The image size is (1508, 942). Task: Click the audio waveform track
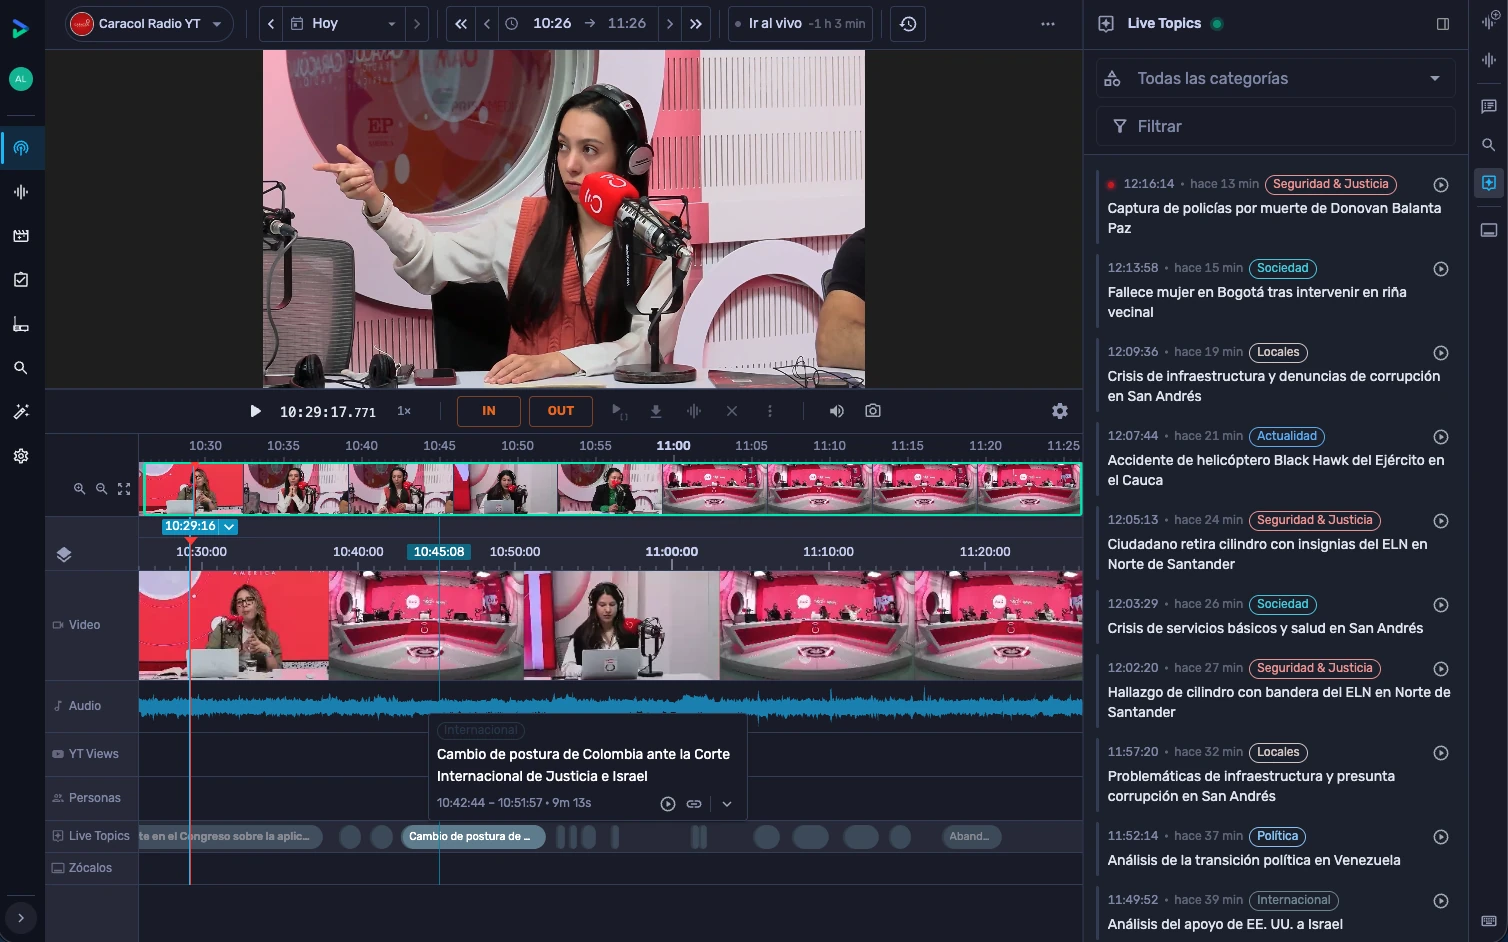point(610,706)
